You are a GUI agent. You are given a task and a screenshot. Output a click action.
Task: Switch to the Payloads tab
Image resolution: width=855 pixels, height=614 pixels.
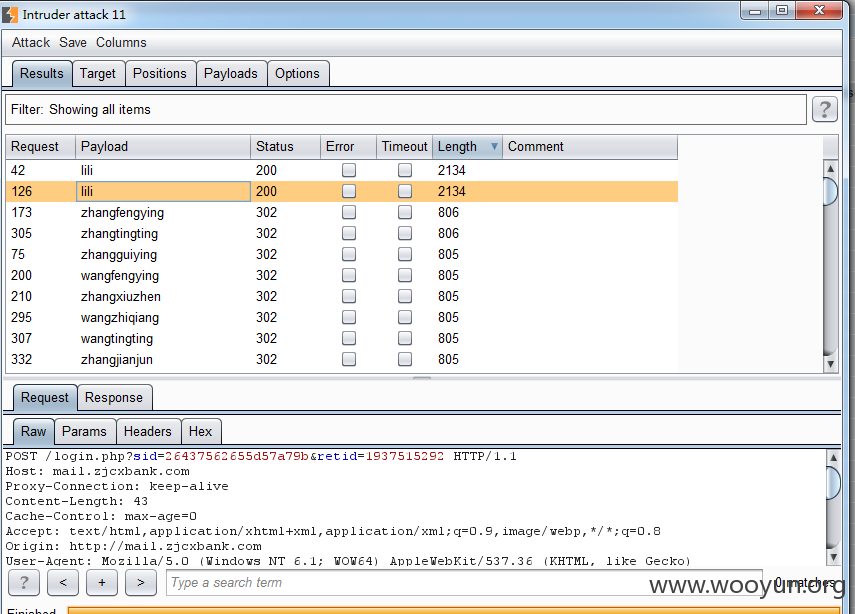point(231,74)
